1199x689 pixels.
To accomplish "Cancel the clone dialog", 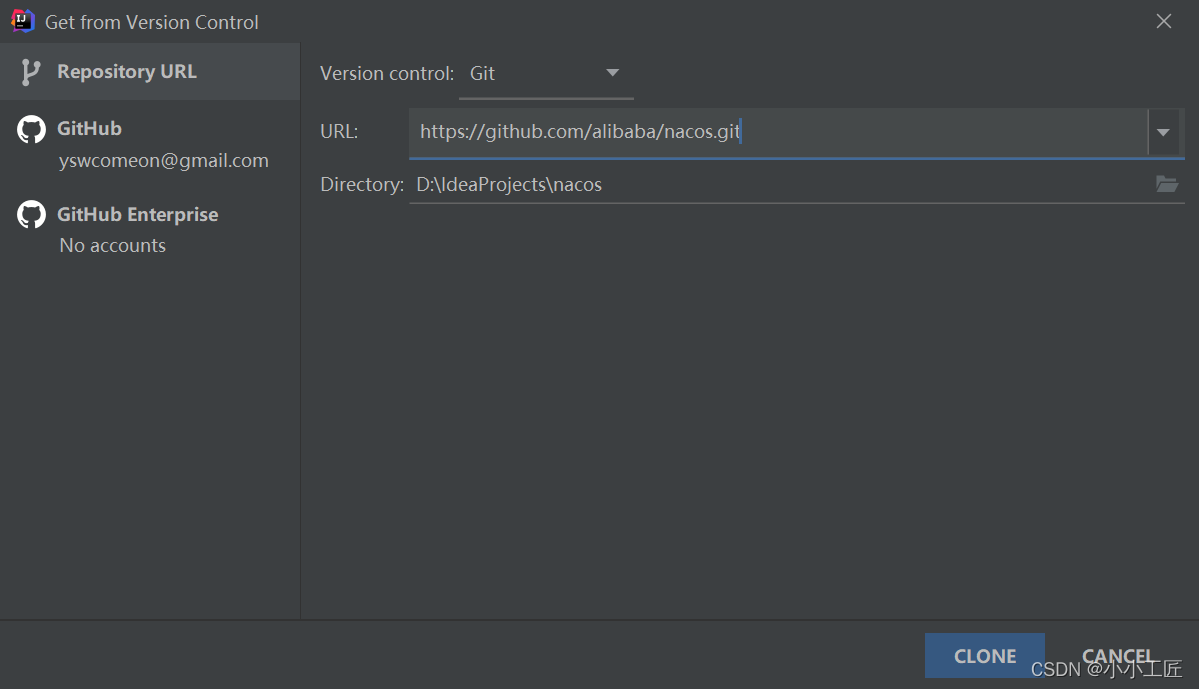I will [1117, 656].
